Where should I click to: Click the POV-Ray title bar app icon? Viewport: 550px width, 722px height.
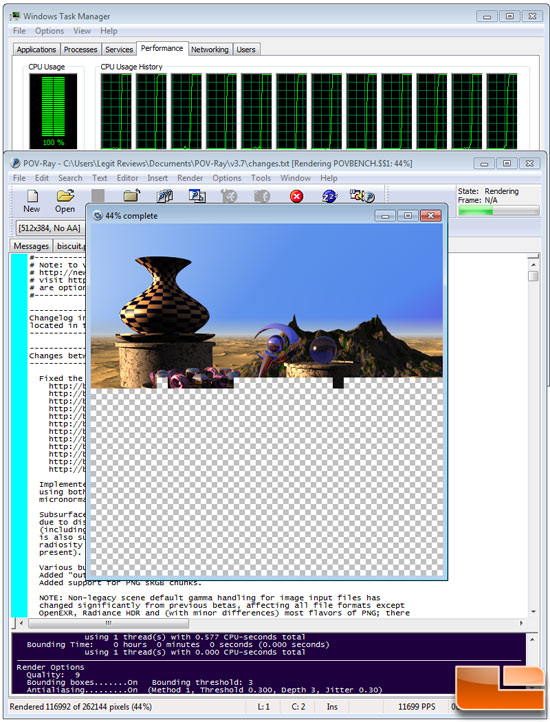click(x=16, y=163)
